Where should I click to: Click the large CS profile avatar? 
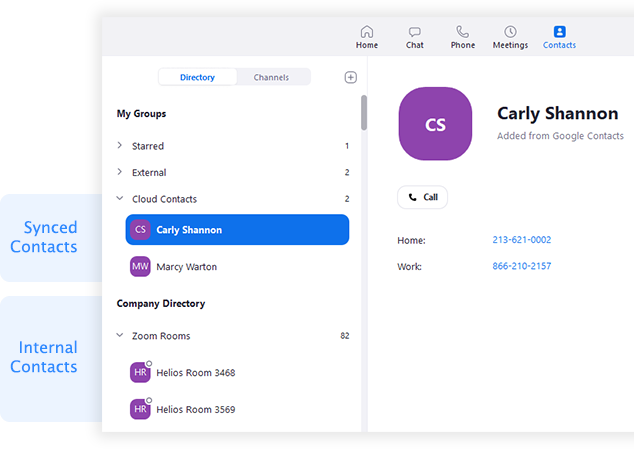pos(435,124)
